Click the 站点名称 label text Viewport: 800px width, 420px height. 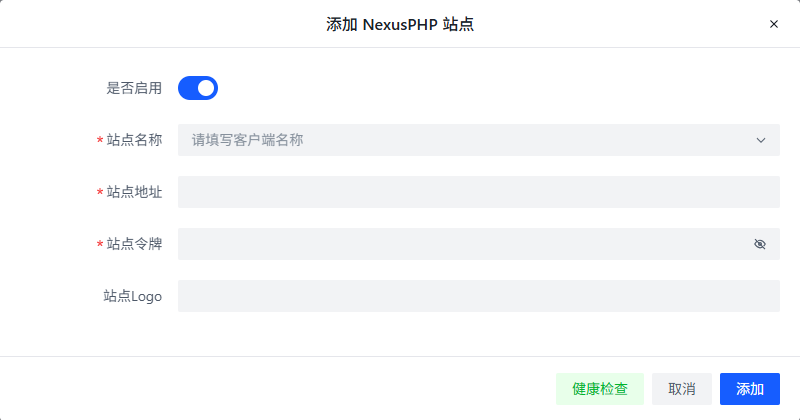tap(134, 140)
